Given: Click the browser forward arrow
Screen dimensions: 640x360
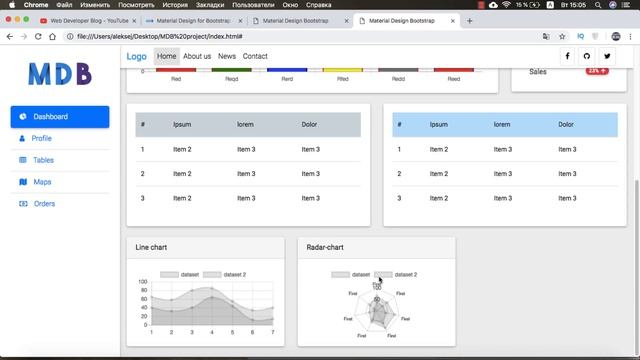Looking at the screenshot, I should [24, 36].
